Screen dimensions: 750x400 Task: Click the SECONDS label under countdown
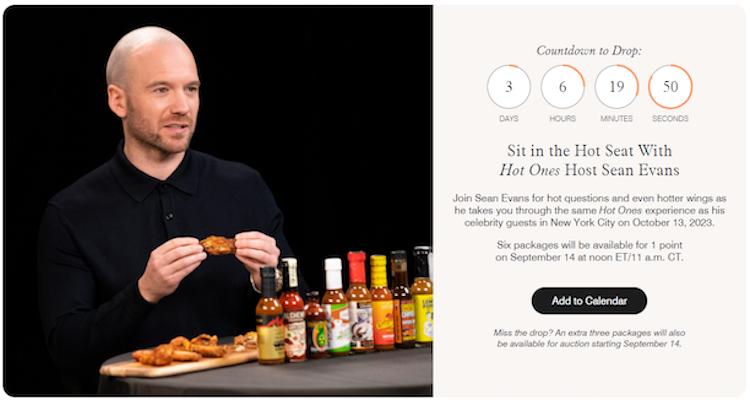click(x=670, y=118)
